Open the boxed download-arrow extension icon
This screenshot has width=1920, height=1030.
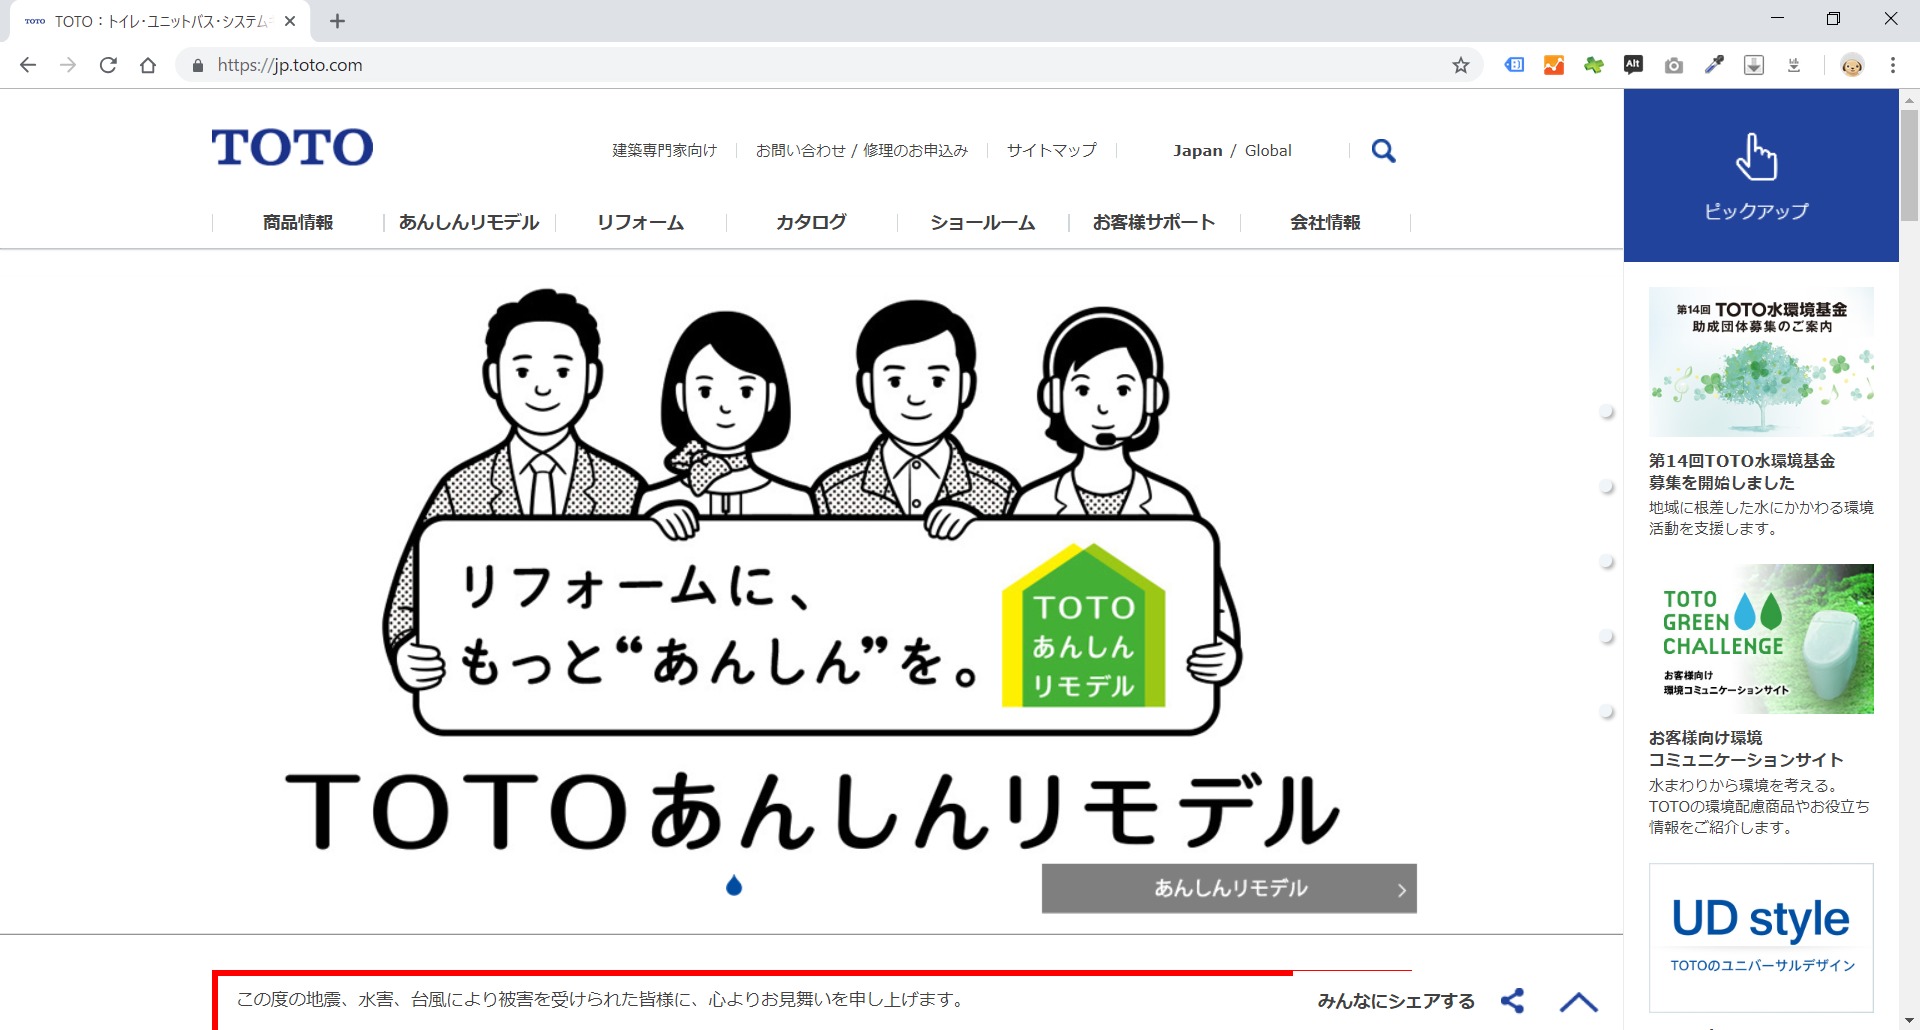(x=1754, y=65)
